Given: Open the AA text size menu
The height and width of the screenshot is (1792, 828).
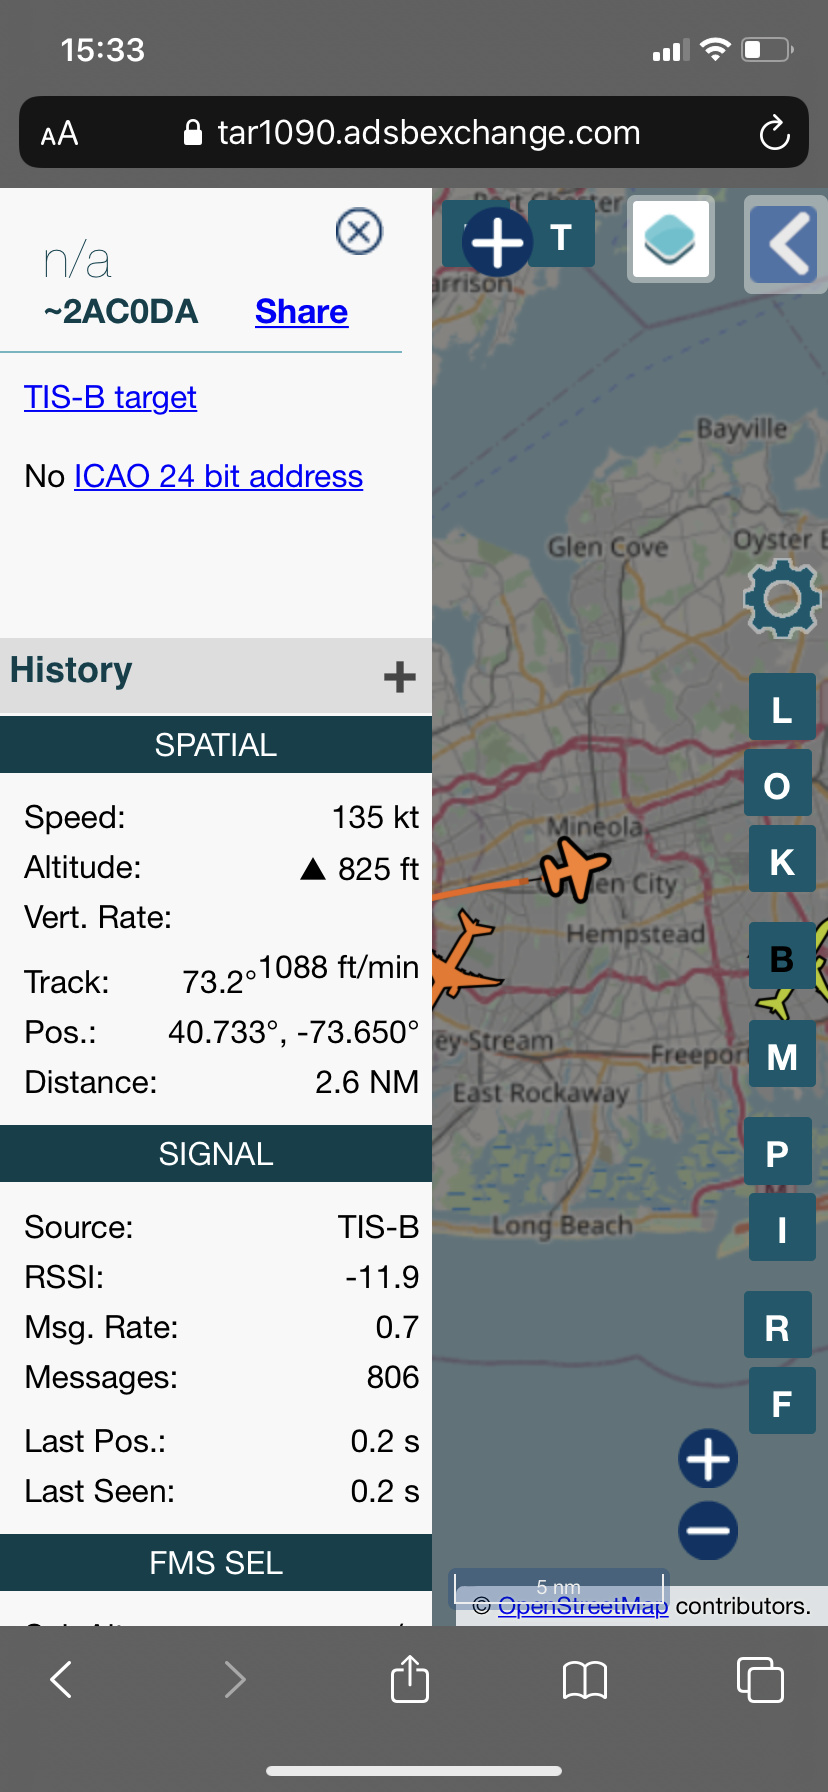Looking at the screenshot, I should coord(59,133).
